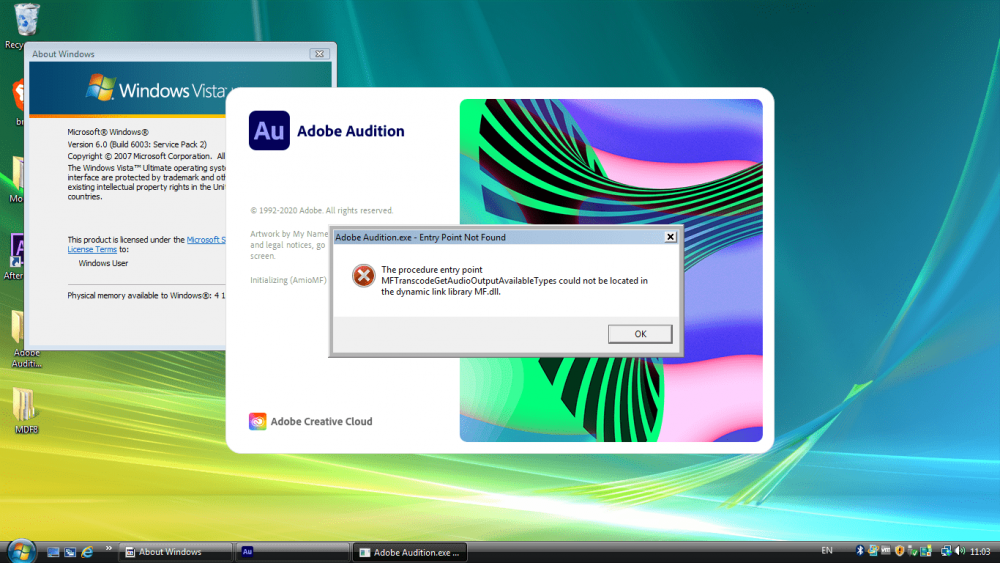Expand the Quick Launch overflow chevron
The height and width of the screenshot is (563, 1000).
tap(107, 549)
